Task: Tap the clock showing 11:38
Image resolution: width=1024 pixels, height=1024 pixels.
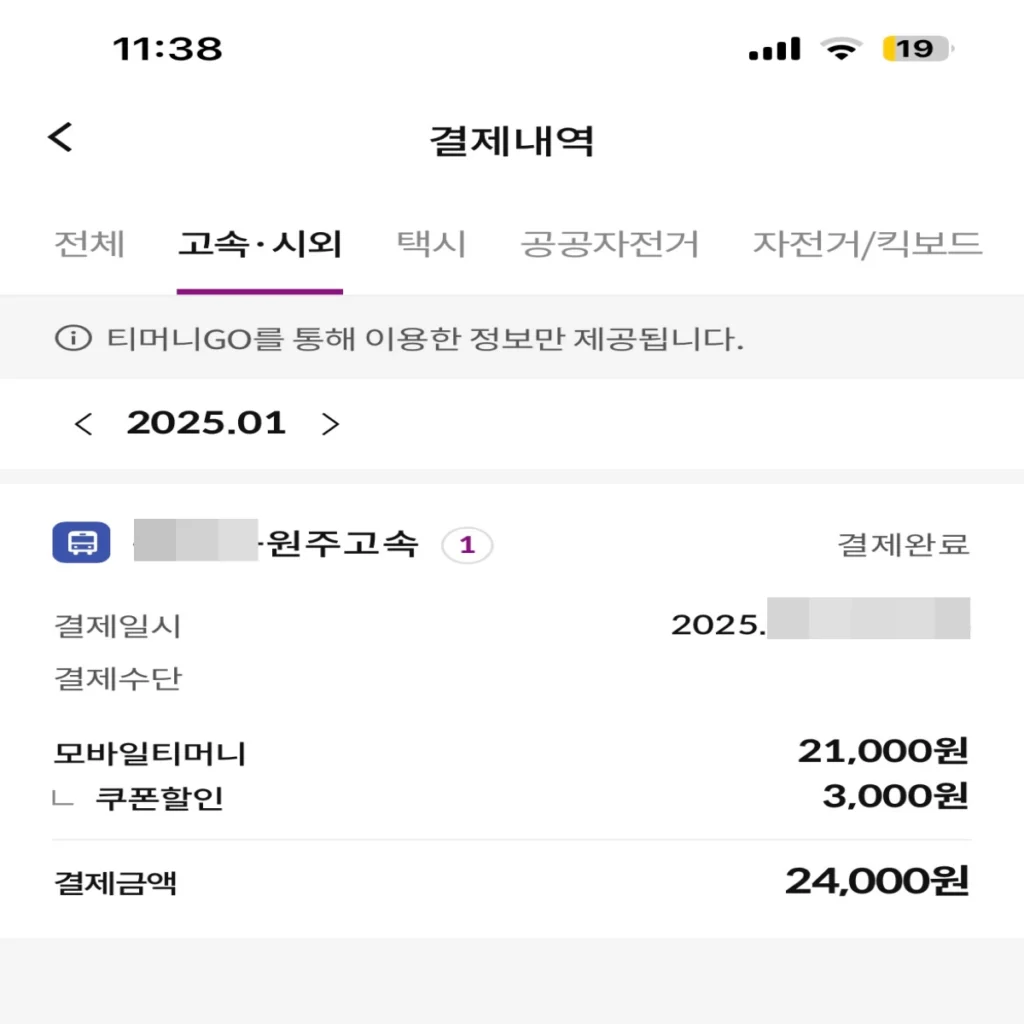Action: (x=165, y=48)
